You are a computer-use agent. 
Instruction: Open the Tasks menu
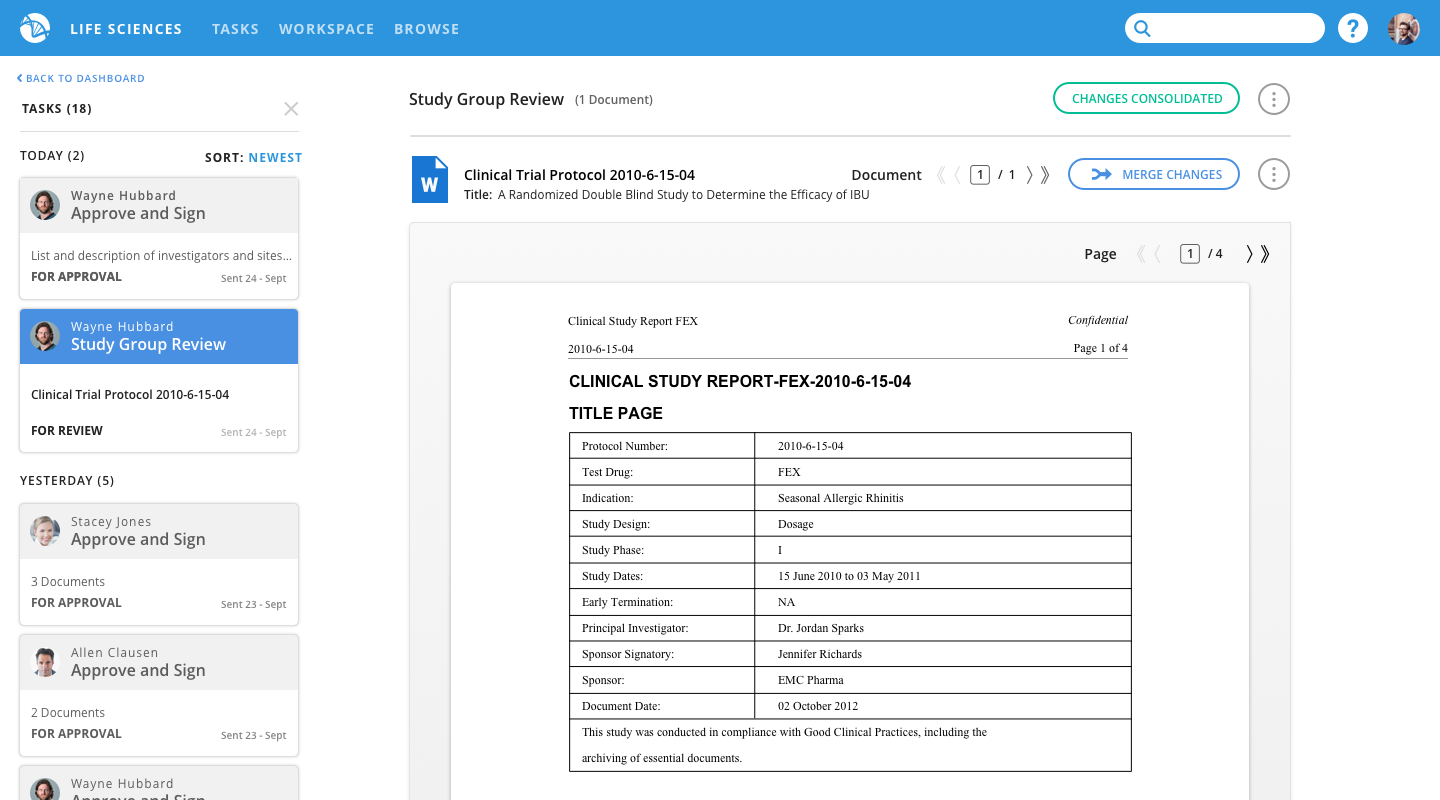tap(235, 29)
